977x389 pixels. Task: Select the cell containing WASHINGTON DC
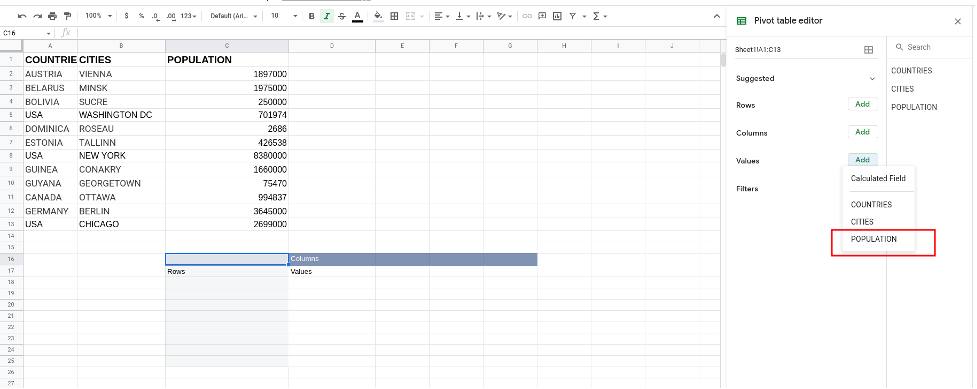pyautogui.click(x=122, y=115)
